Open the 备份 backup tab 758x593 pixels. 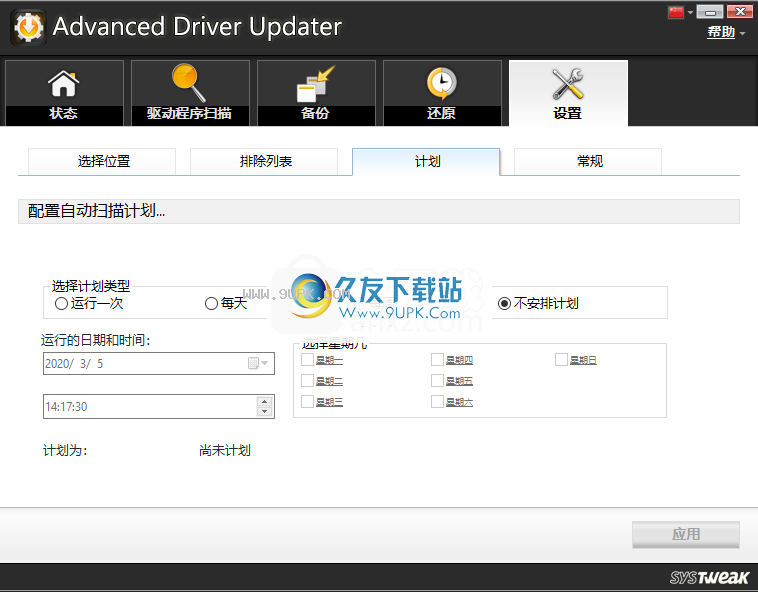pyautogui.click(x=316, y=93)
